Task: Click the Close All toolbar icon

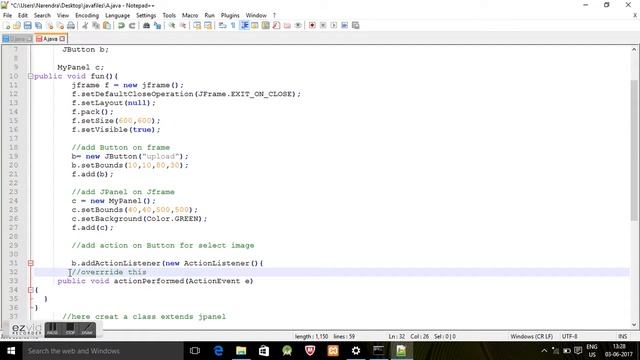Action: pos(60,25)
